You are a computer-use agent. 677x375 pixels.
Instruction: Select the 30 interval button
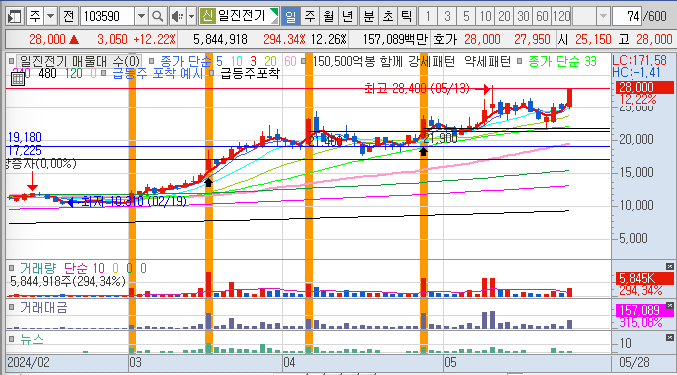(x=523, y=16)
